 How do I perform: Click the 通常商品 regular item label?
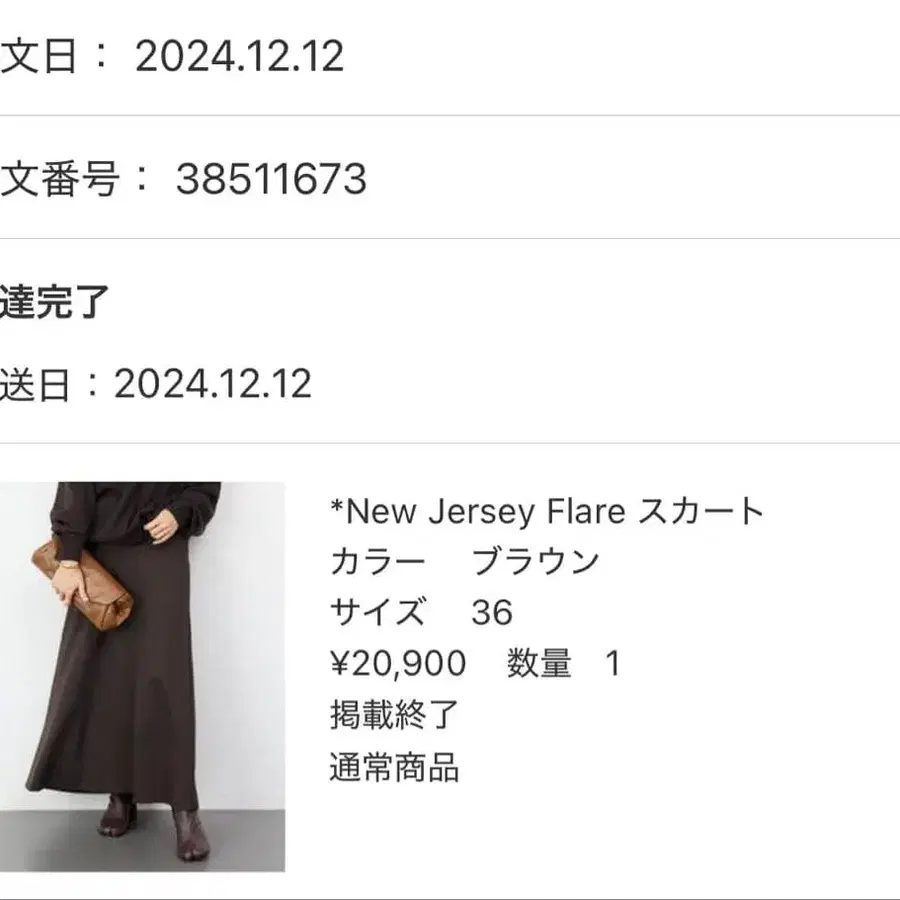click(394, 767)
